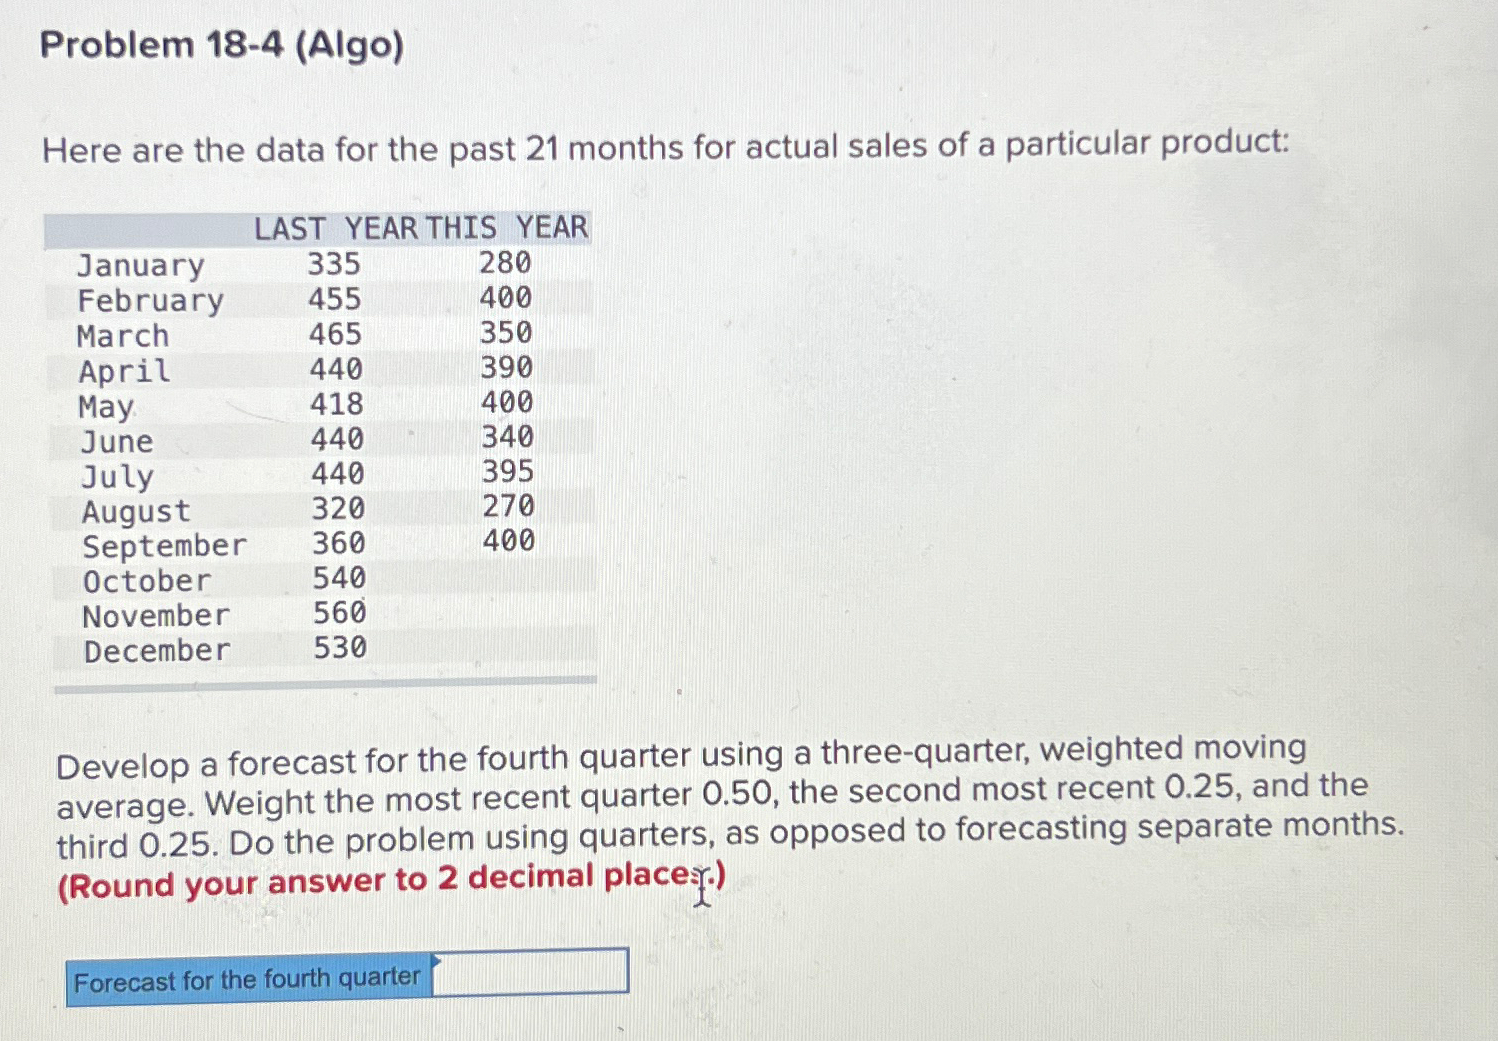Click the November row in the table
1498x1041 pixels.
[x=153, y=613]
